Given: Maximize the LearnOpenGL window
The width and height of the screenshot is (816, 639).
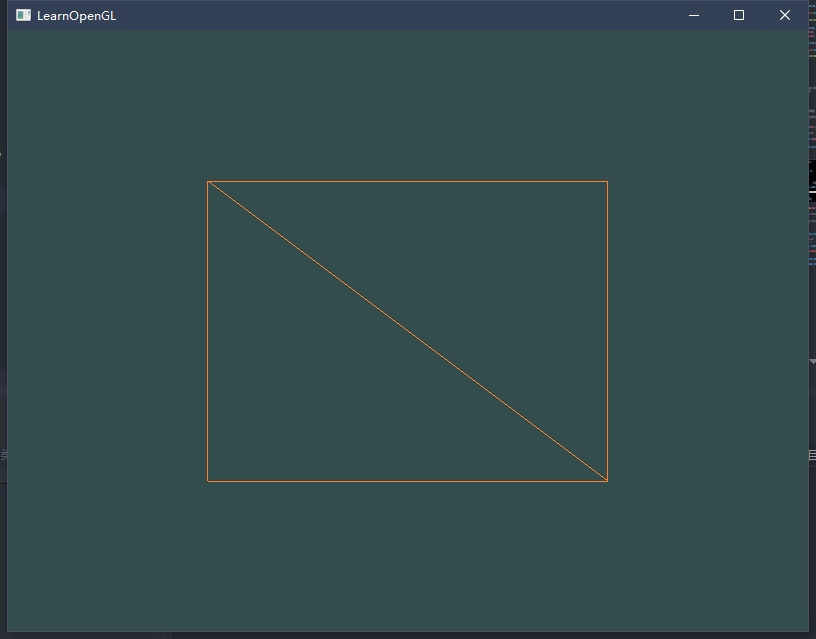Looking at the screenshot, I should point(739,15).
